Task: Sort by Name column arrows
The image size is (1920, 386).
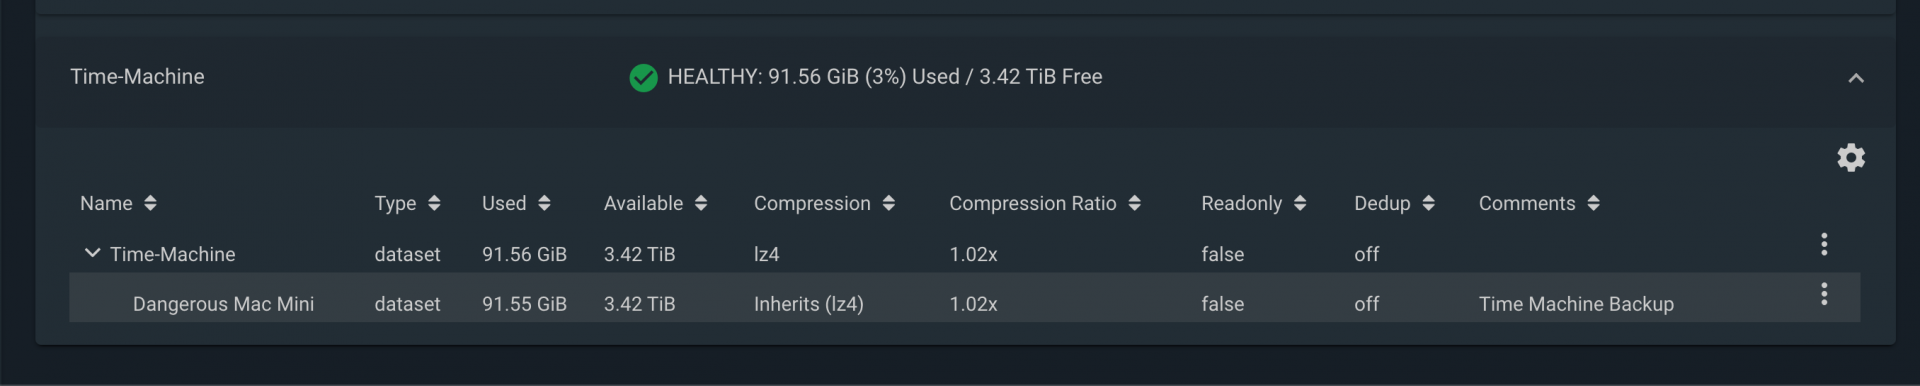Action: point(150,203)
